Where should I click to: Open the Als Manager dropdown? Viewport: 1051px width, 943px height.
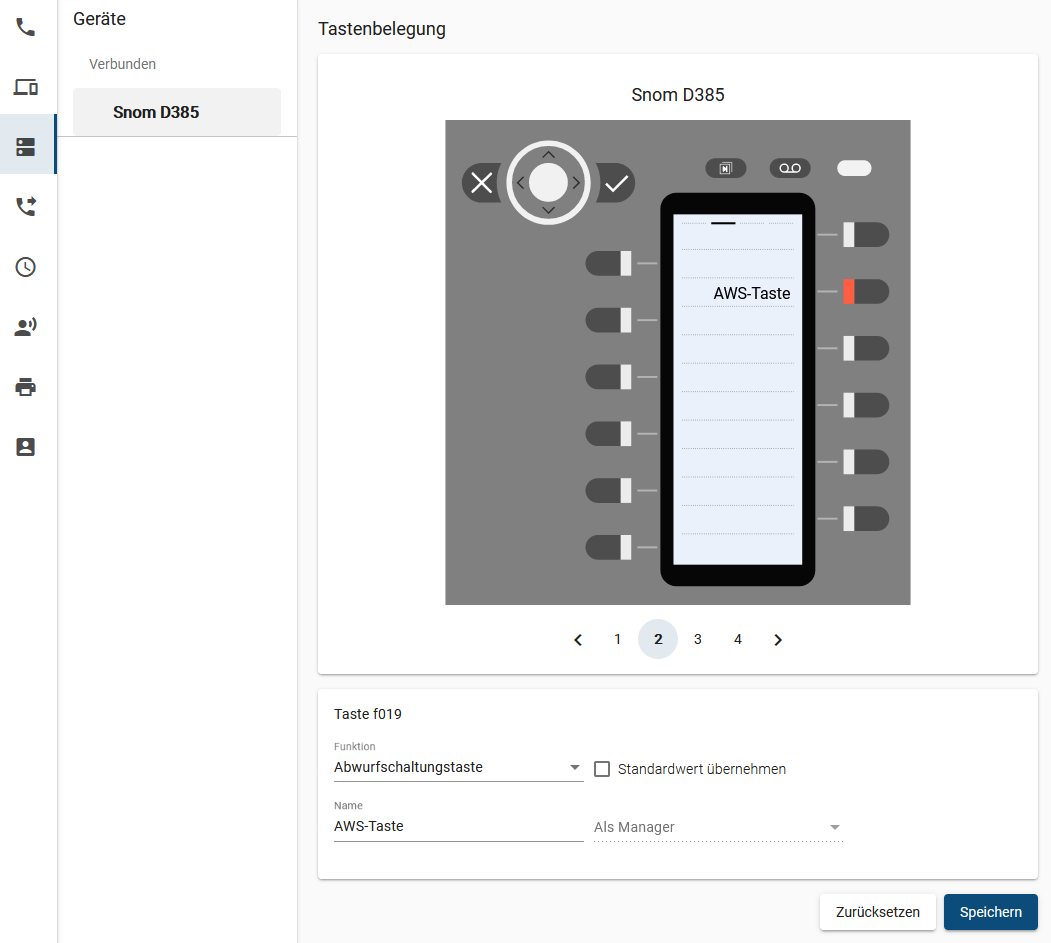click(x=718, y=827)
